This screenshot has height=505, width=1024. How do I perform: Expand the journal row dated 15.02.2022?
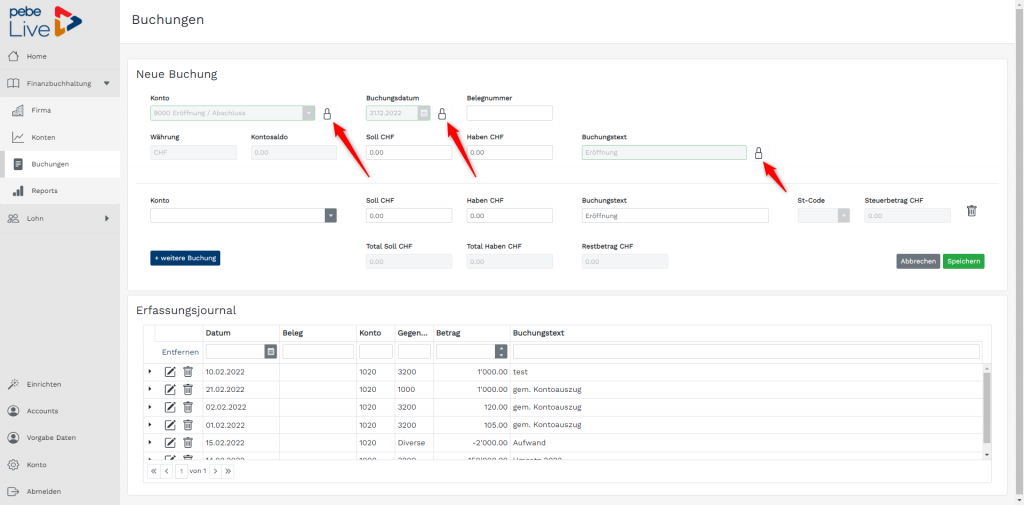pyautogui.click(x=150, y=442)
